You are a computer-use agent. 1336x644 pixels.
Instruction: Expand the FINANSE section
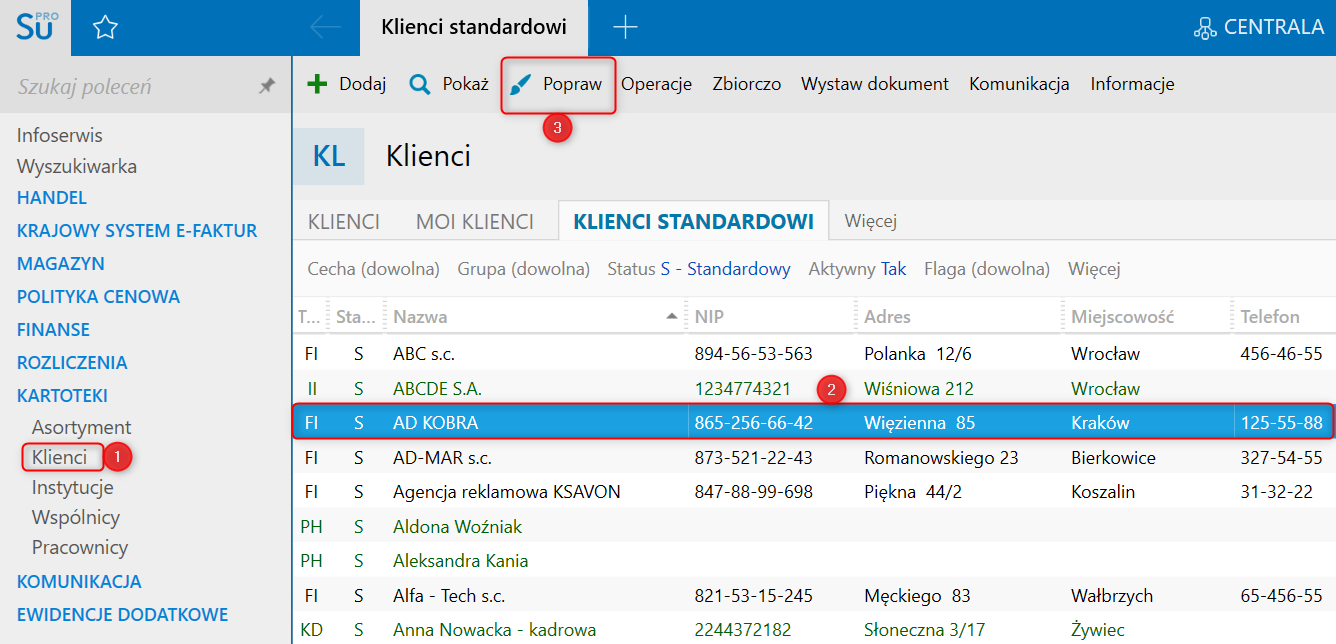53,330
